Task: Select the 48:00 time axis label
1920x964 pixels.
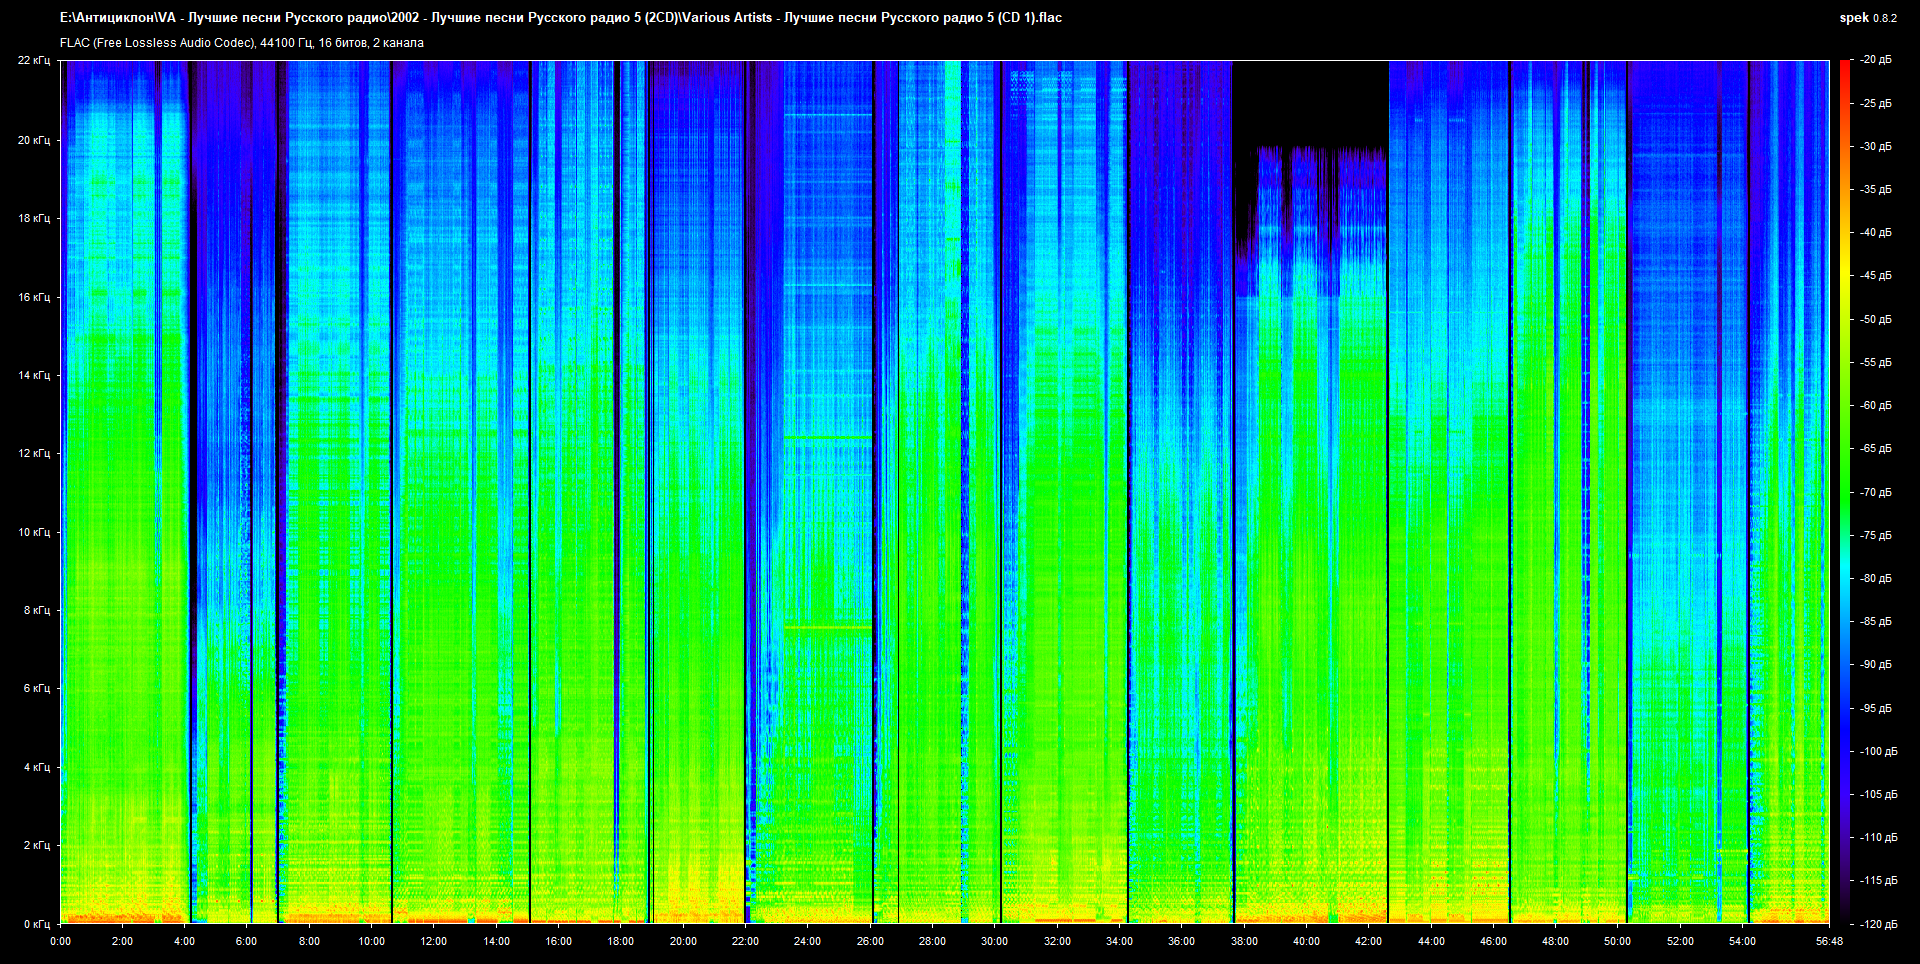Action: (x=1555, y=941)
